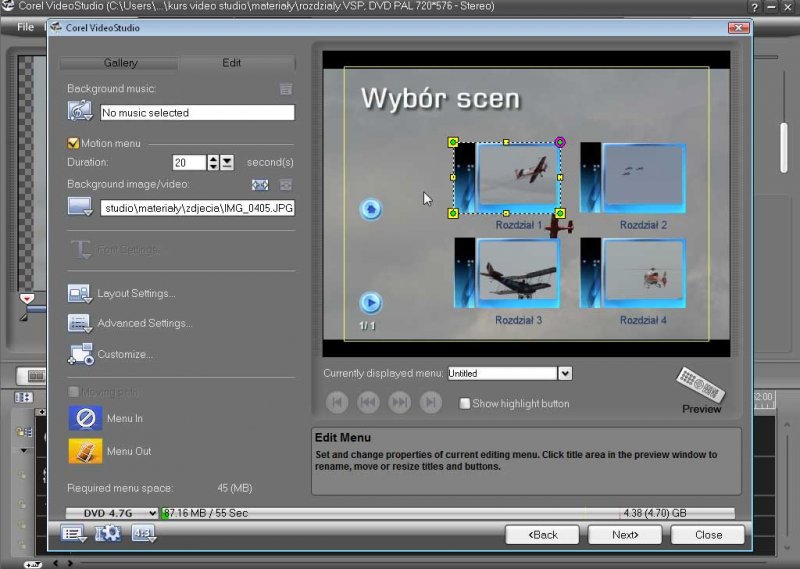Select the Menu Out effect icon

point(85,451)
